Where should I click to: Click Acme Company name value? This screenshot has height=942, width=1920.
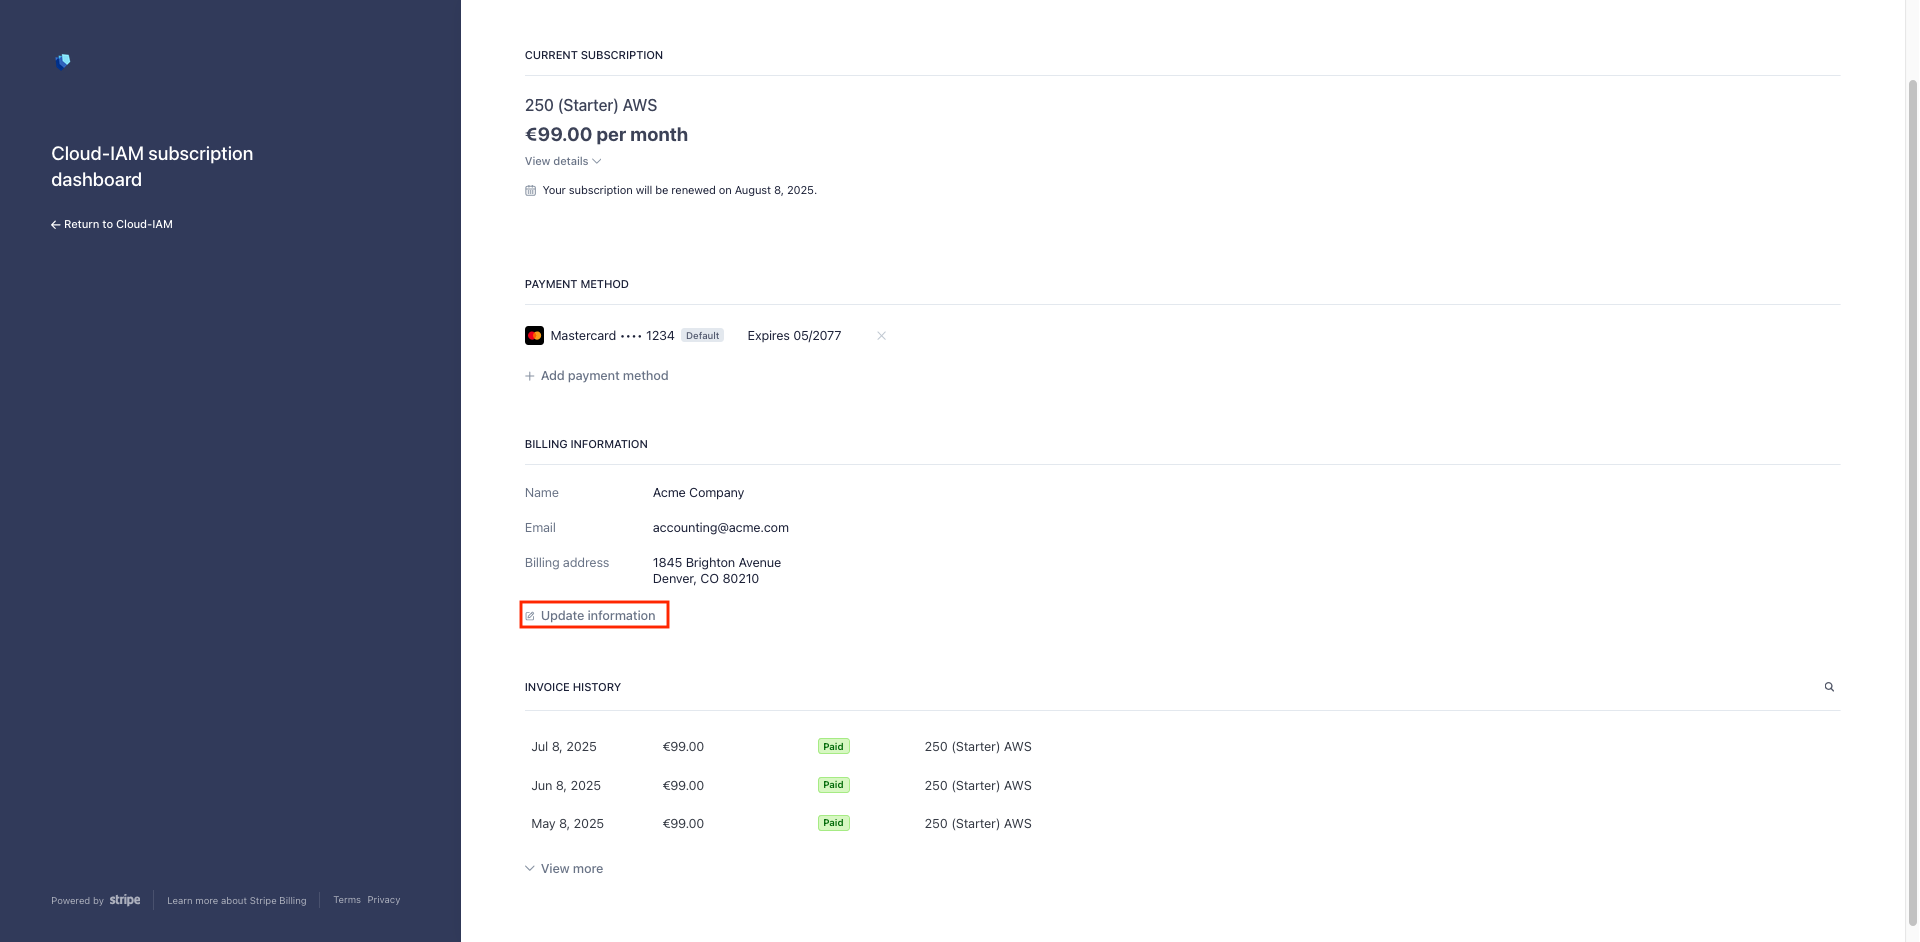tap(698, 493)
